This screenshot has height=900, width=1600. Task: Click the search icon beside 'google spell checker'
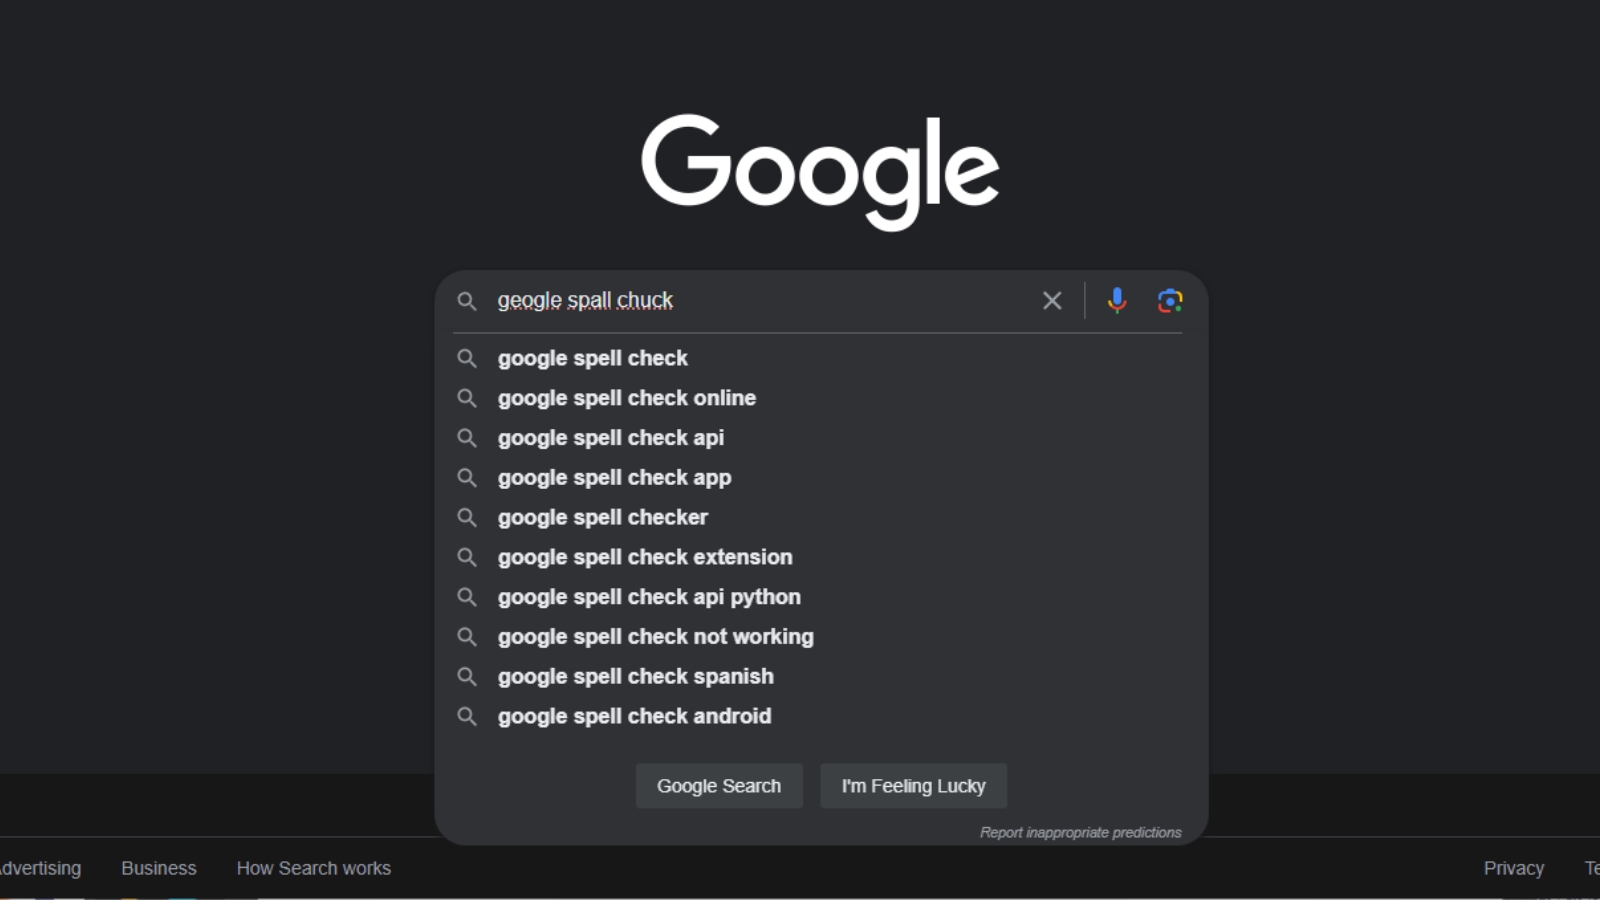pyautogui.click(x=467, y=517)
